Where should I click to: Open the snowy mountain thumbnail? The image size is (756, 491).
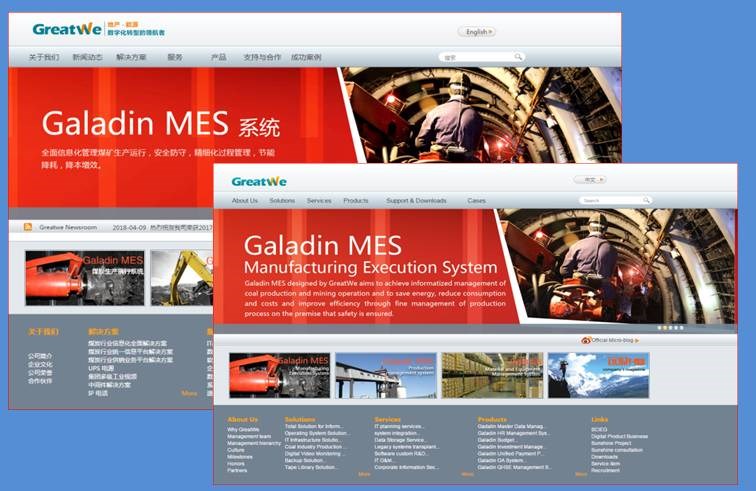pos(598,375)
